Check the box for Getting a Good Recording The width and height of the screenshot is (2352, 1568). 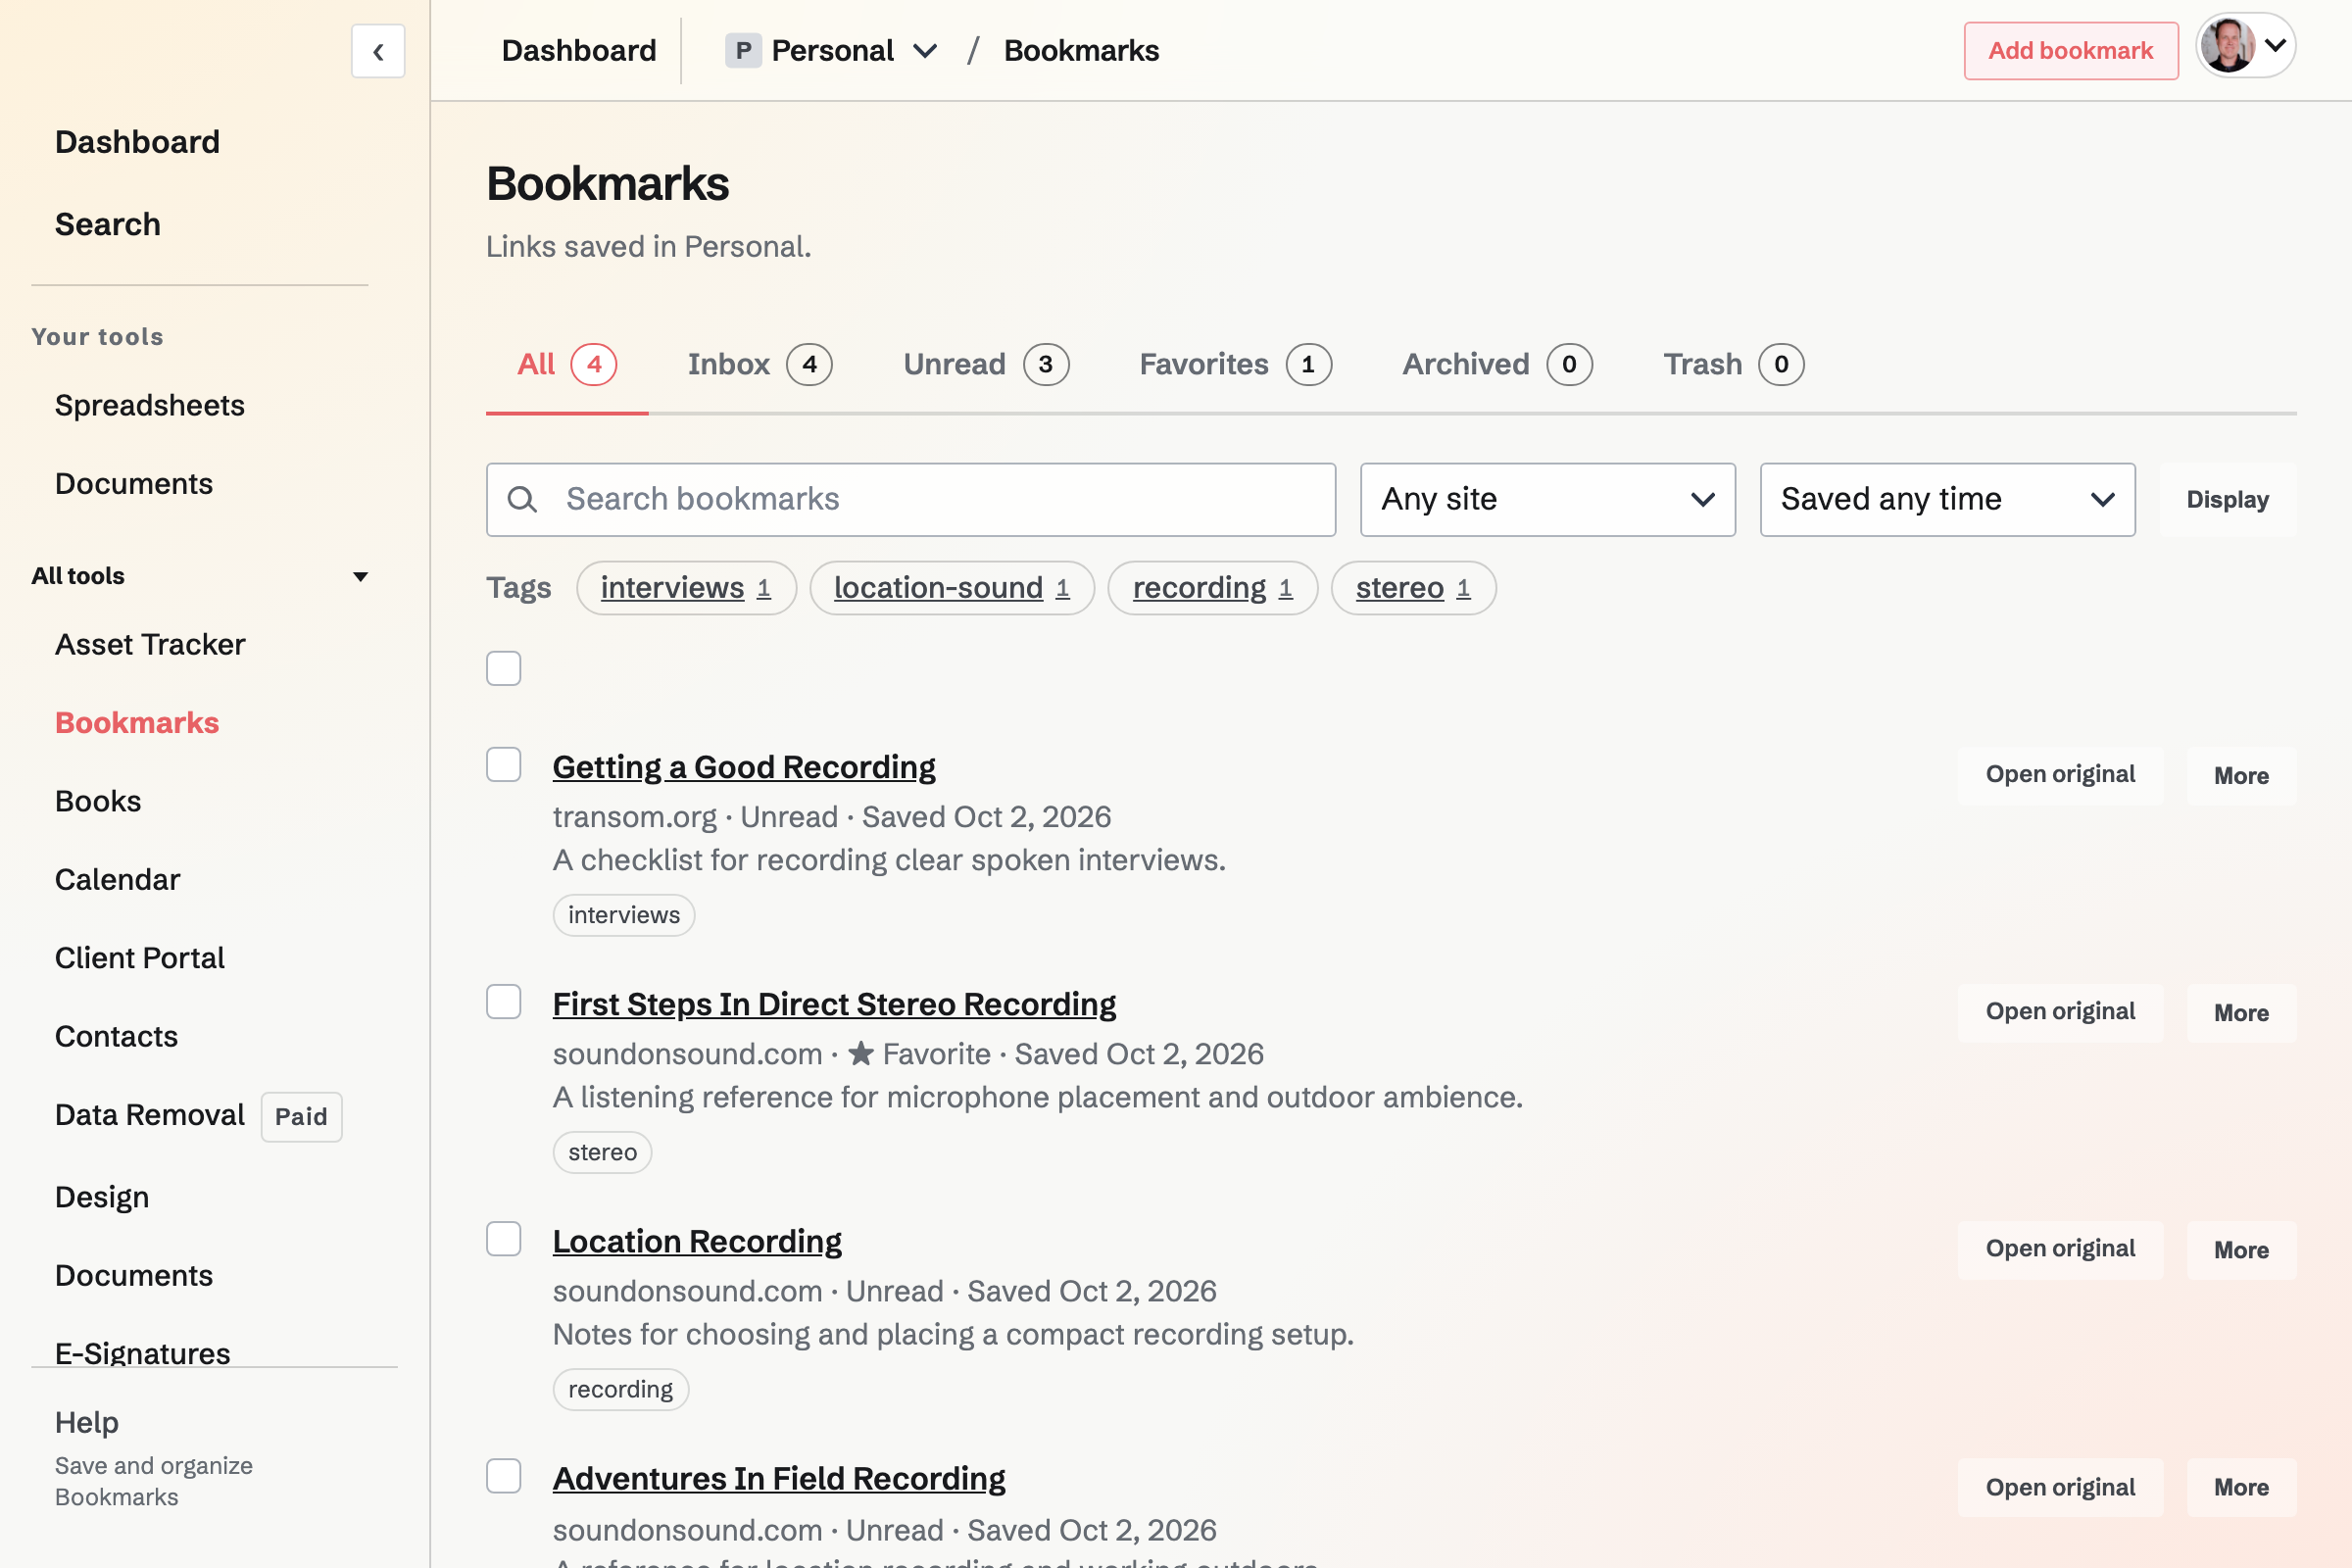504,765
